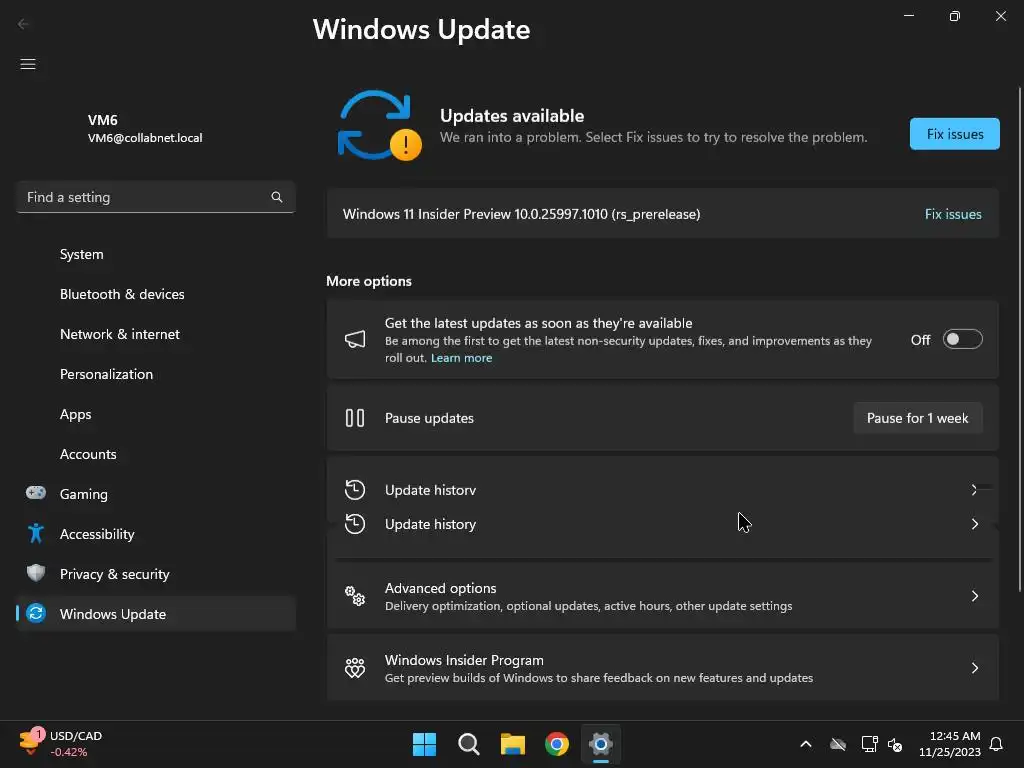Open the notification bell
The image size is (1024, 768).
pyautogui.click(x=997, y=744)
